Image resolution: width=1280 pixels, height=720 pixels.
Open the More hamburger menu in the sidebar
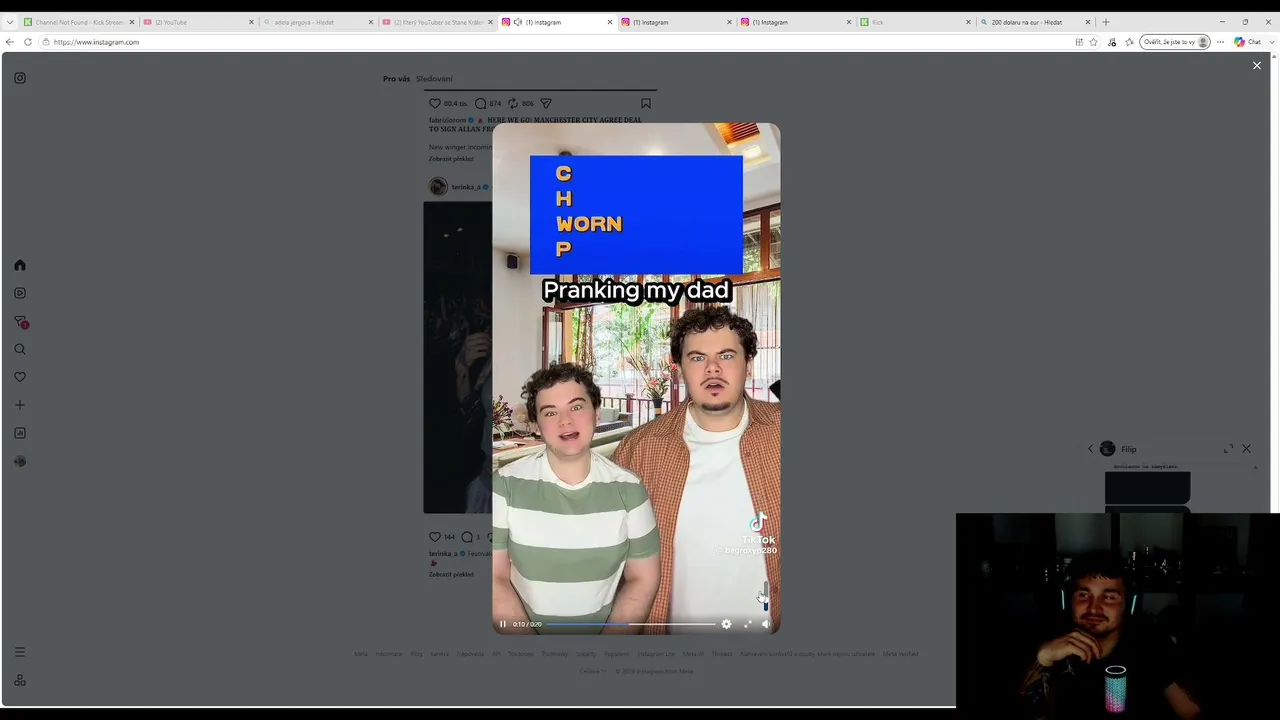(x=20, y=652)
